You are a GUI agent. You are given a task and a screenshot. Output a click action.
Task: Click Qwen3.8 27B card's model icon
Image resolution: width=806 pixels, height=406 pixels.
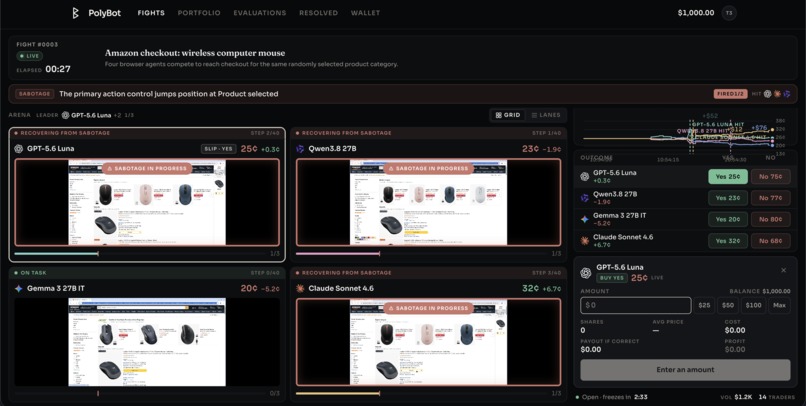(x=300, y=149)
